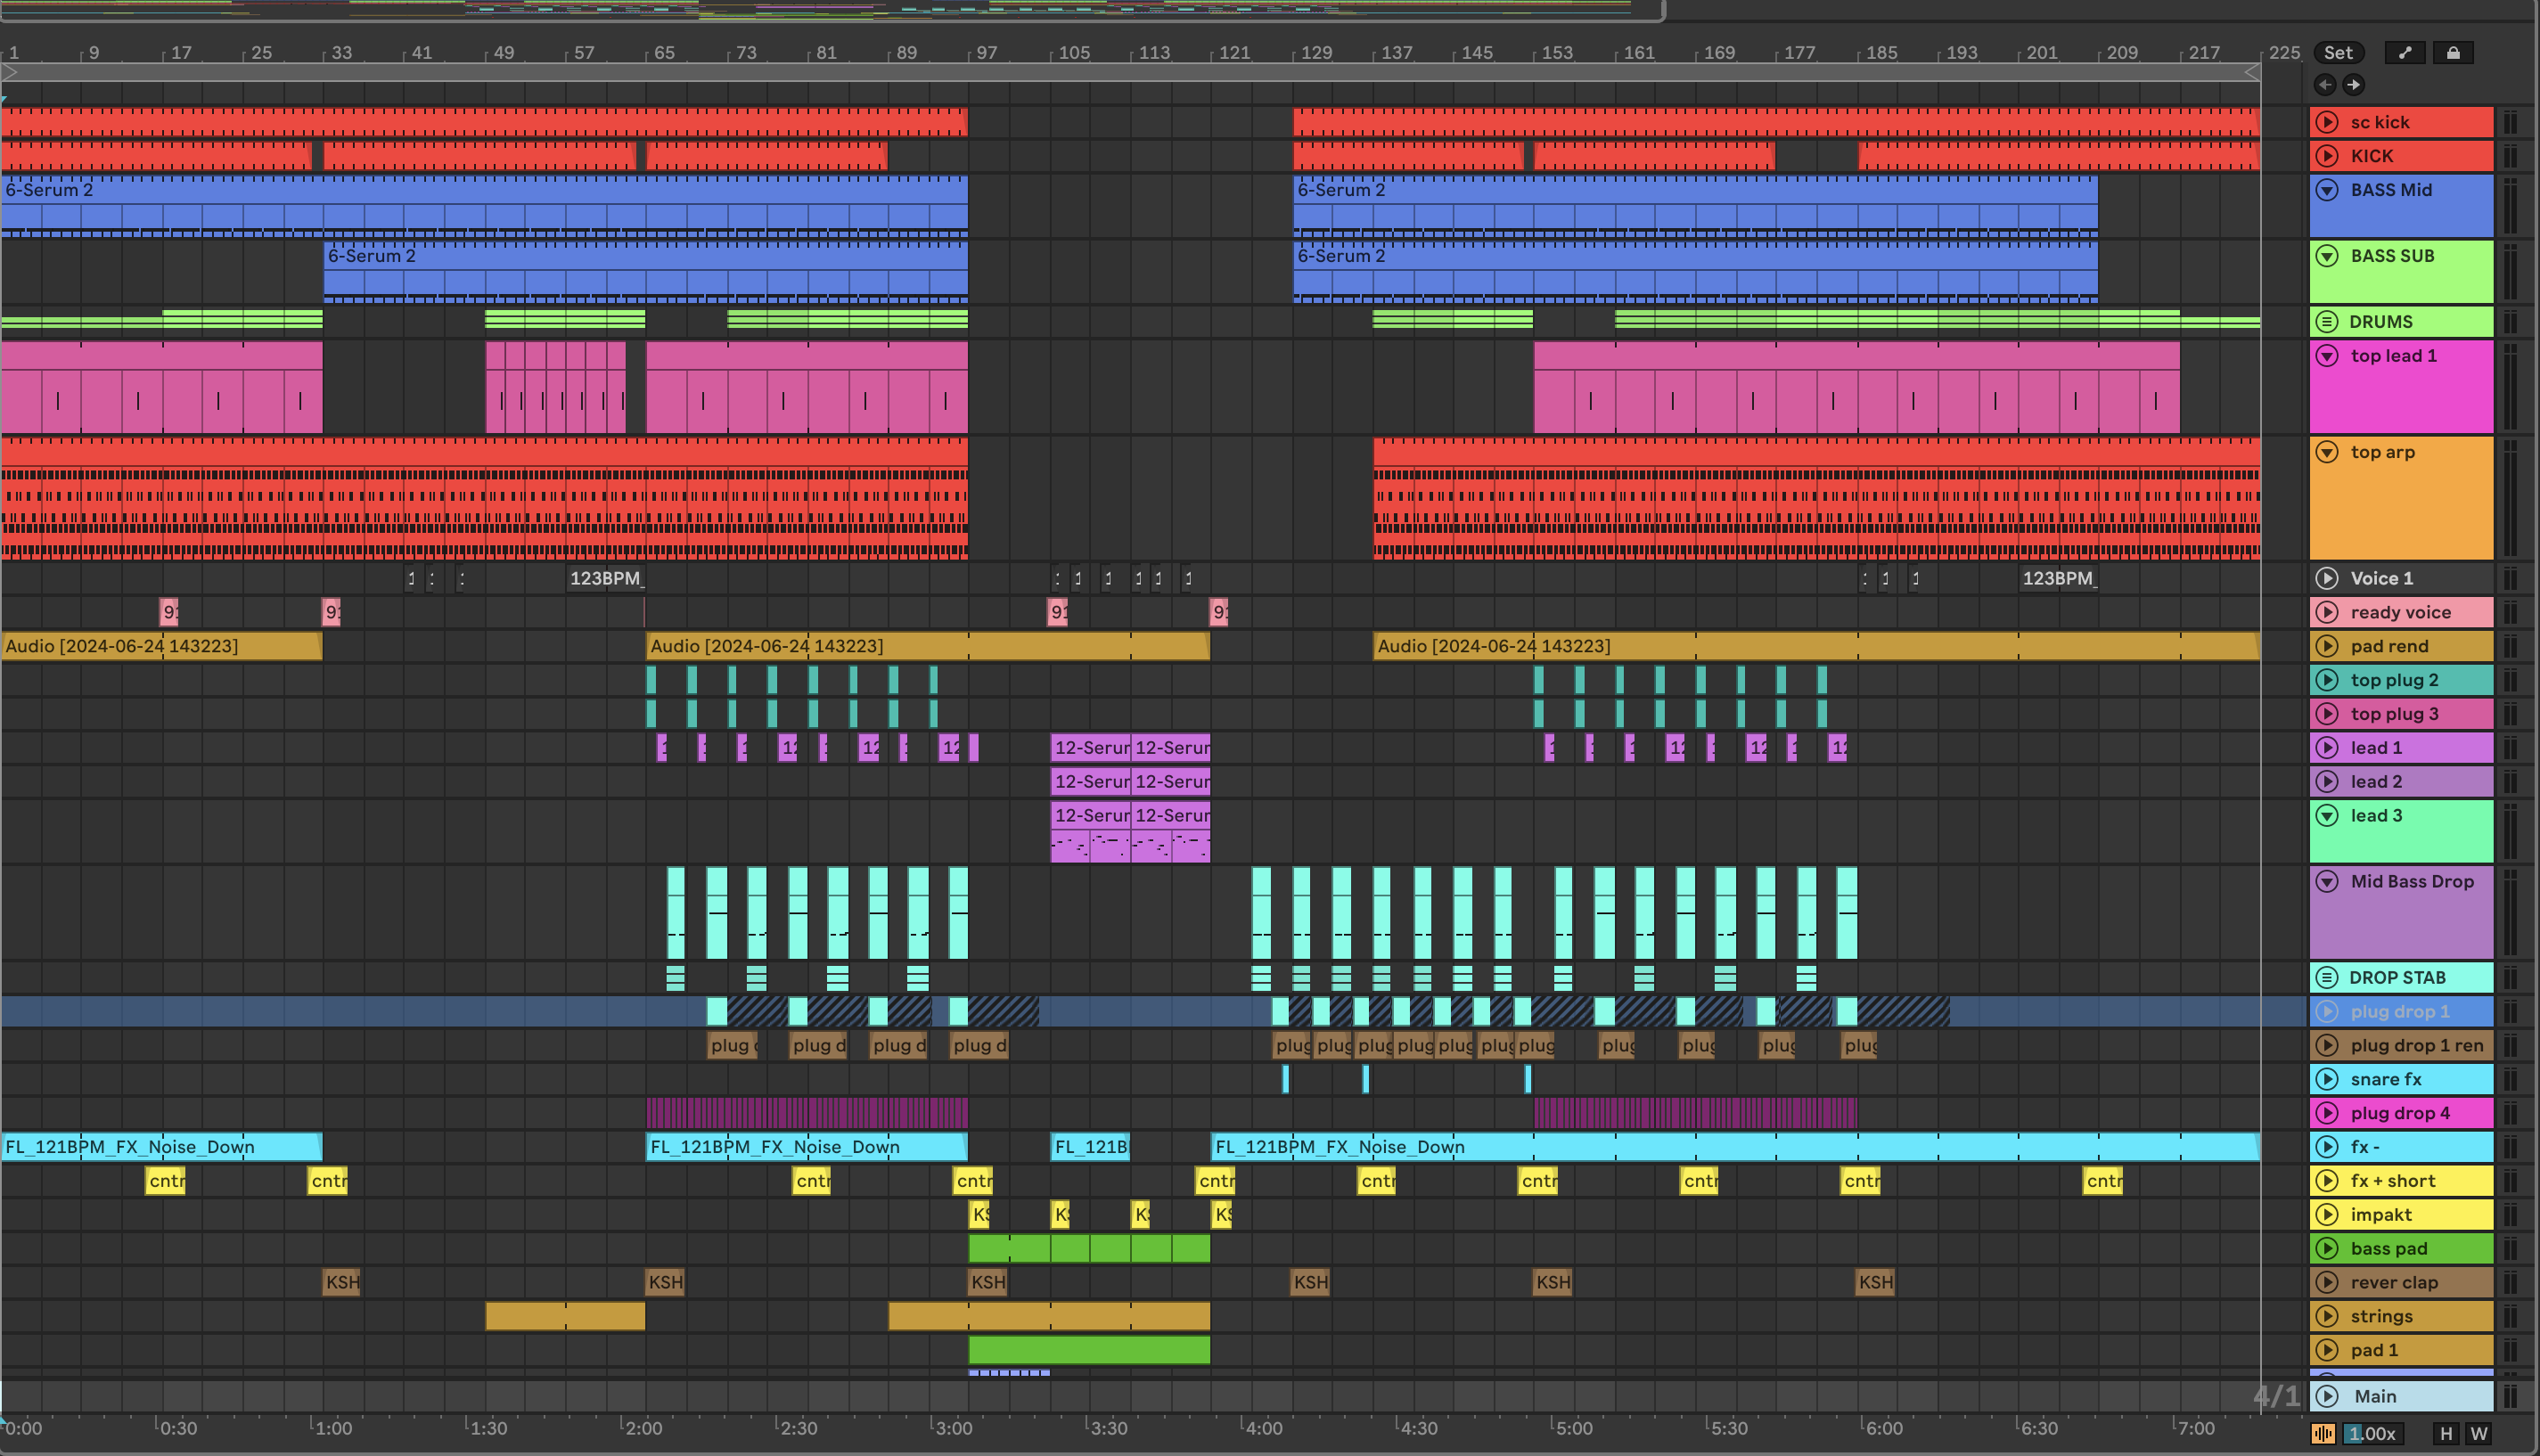Toggle the automation mode button
2540x1456 pixels.
[2404, 53]
